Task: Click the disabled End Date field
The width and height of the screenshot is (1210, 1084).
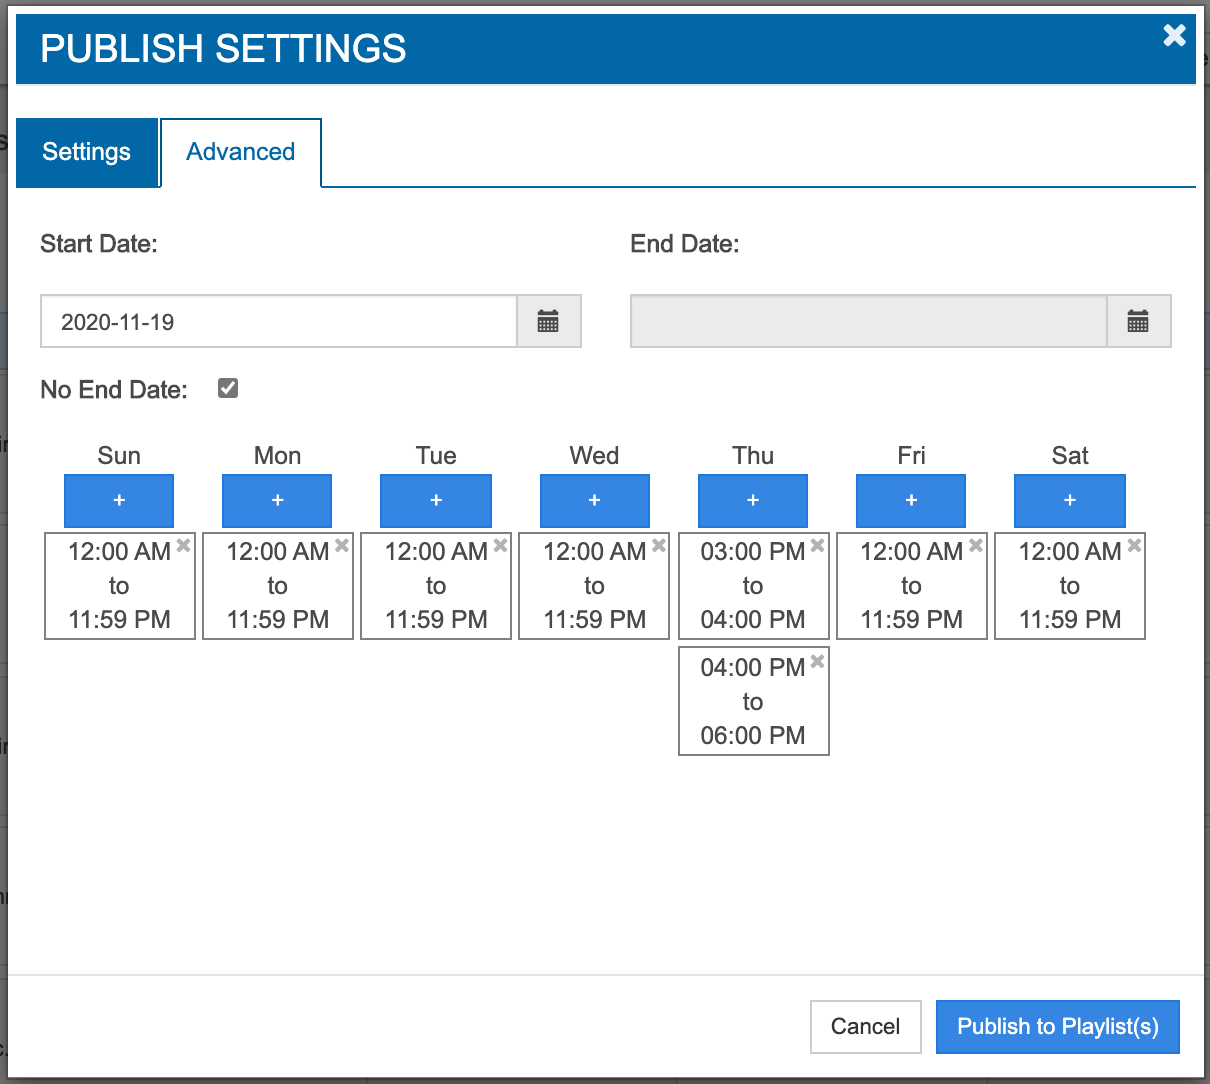Action: click(868, 321)
